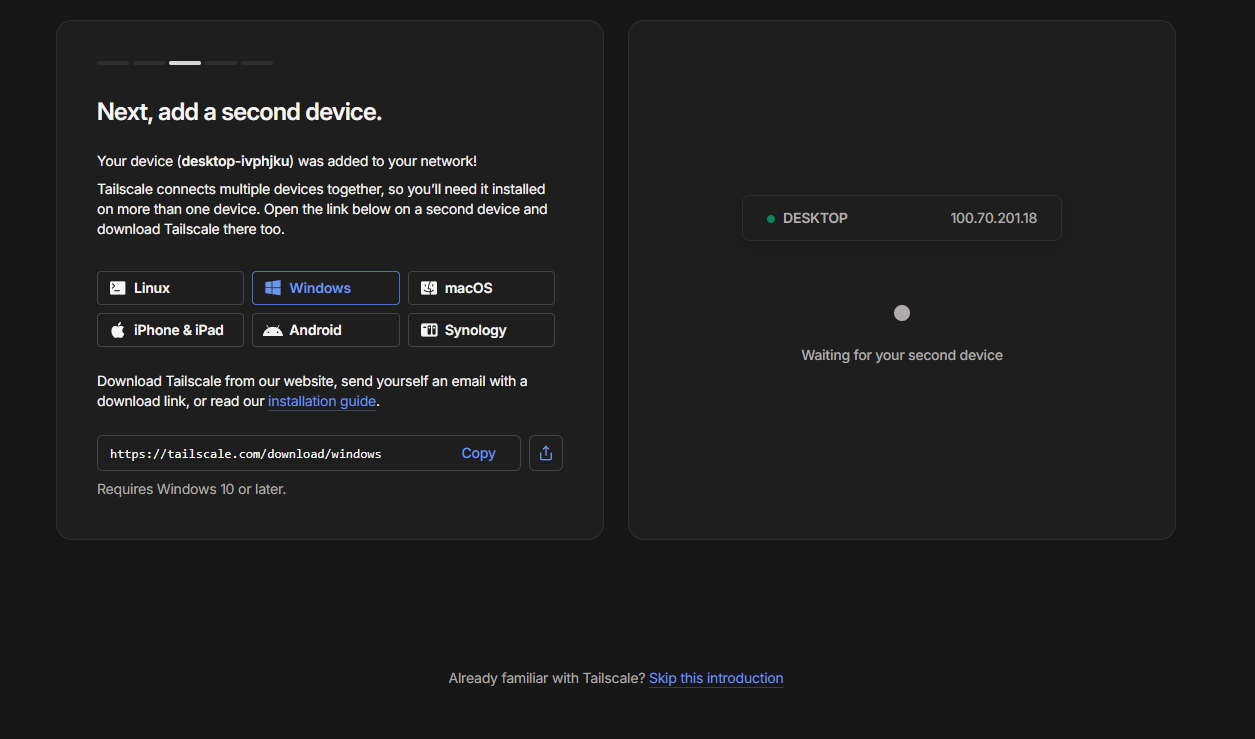Click the Apple logo for iPhone & iPad
This screenshot has width=1255, height=739.
[x=118, y=330]
